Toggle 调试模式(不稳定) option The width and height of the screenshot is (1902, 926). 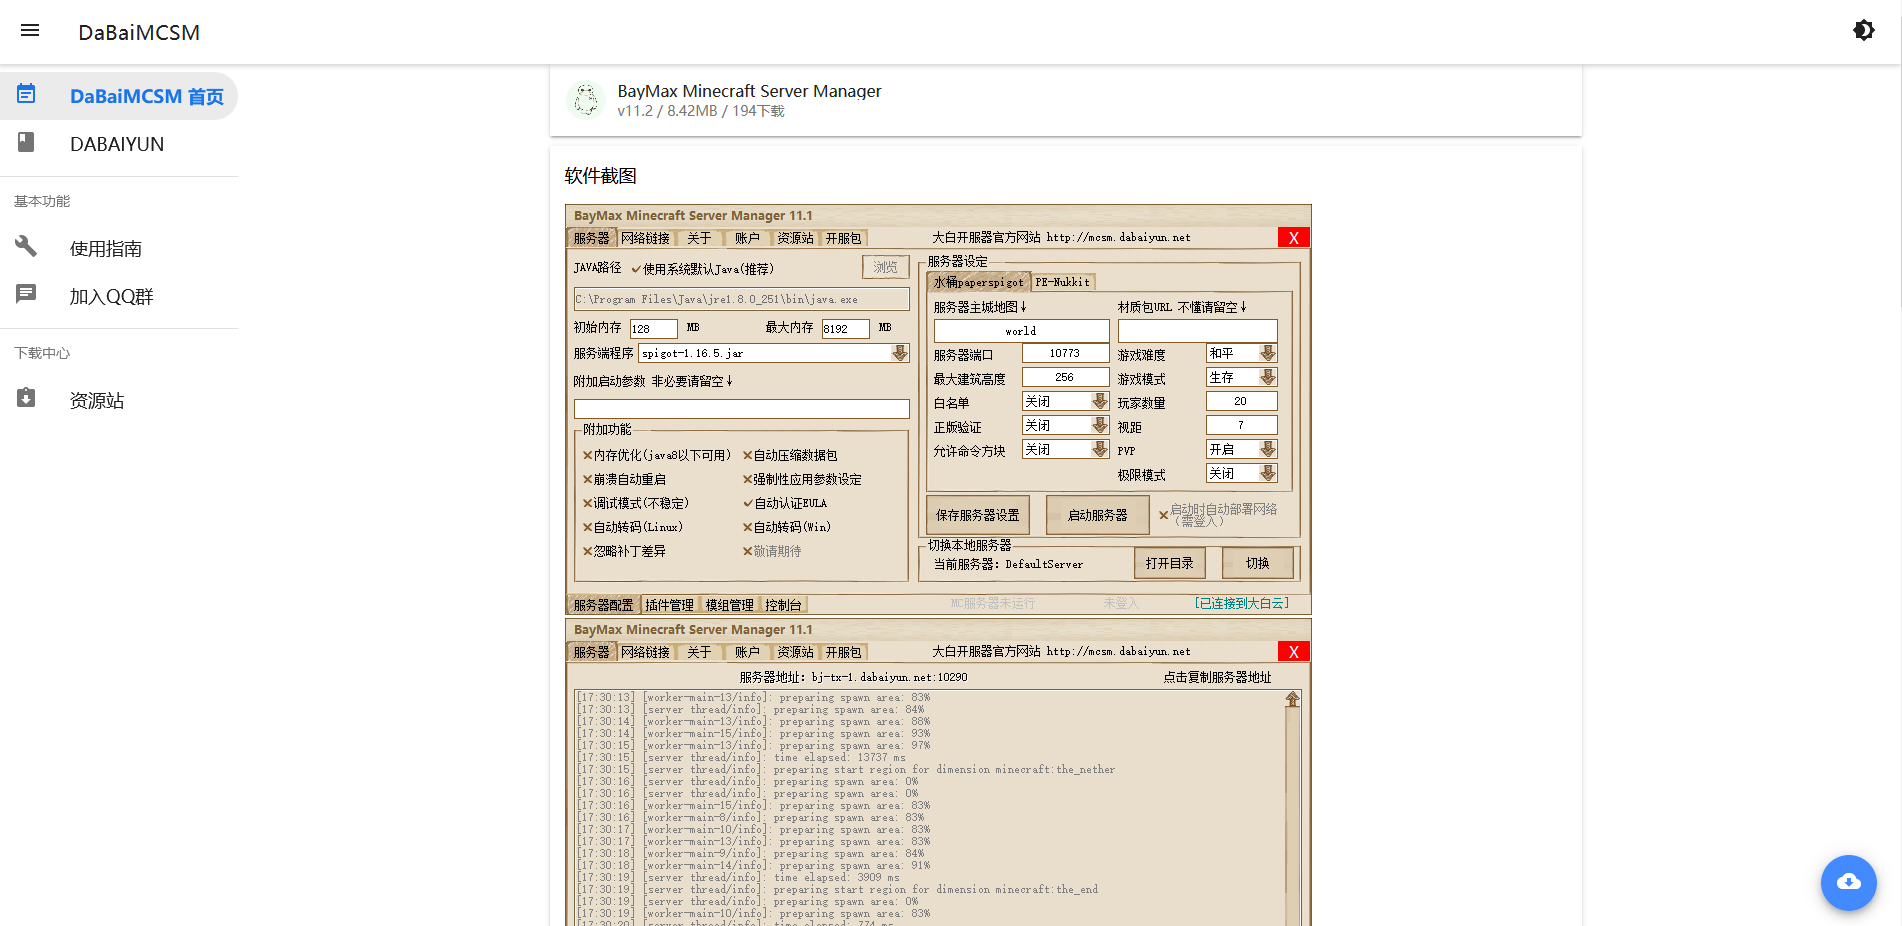click(x=636, y=503)
